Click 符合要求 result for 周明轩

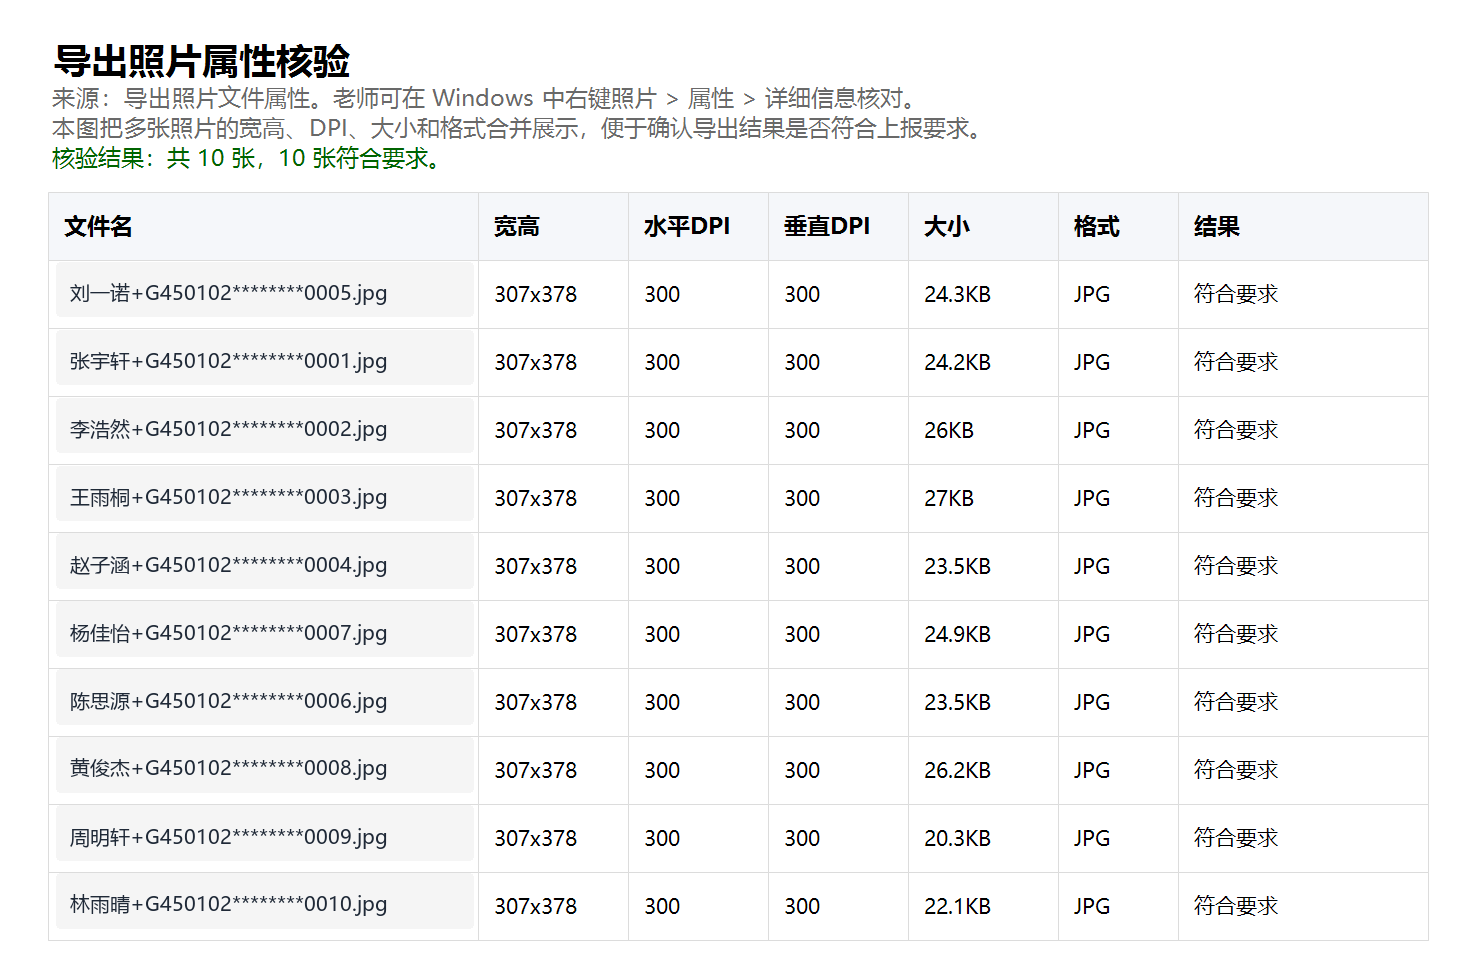1236,838
